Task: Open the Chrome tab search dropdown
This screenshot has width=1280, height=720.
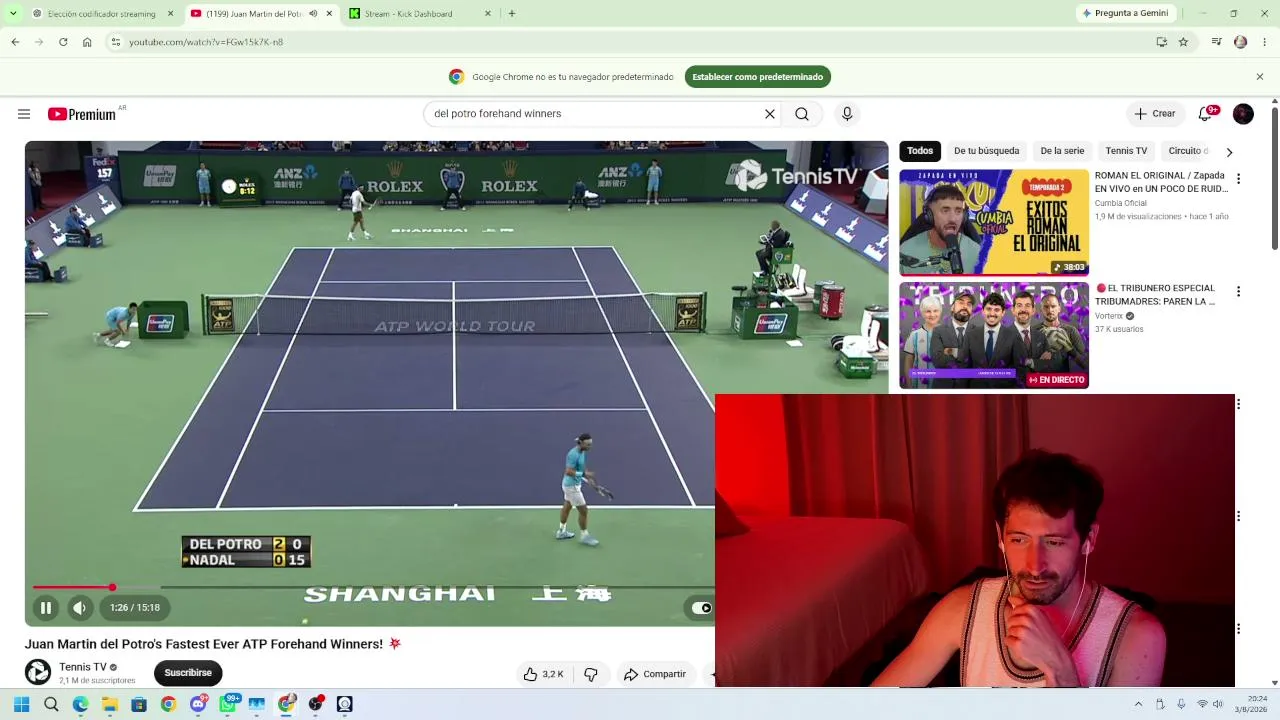Action: 13,14
